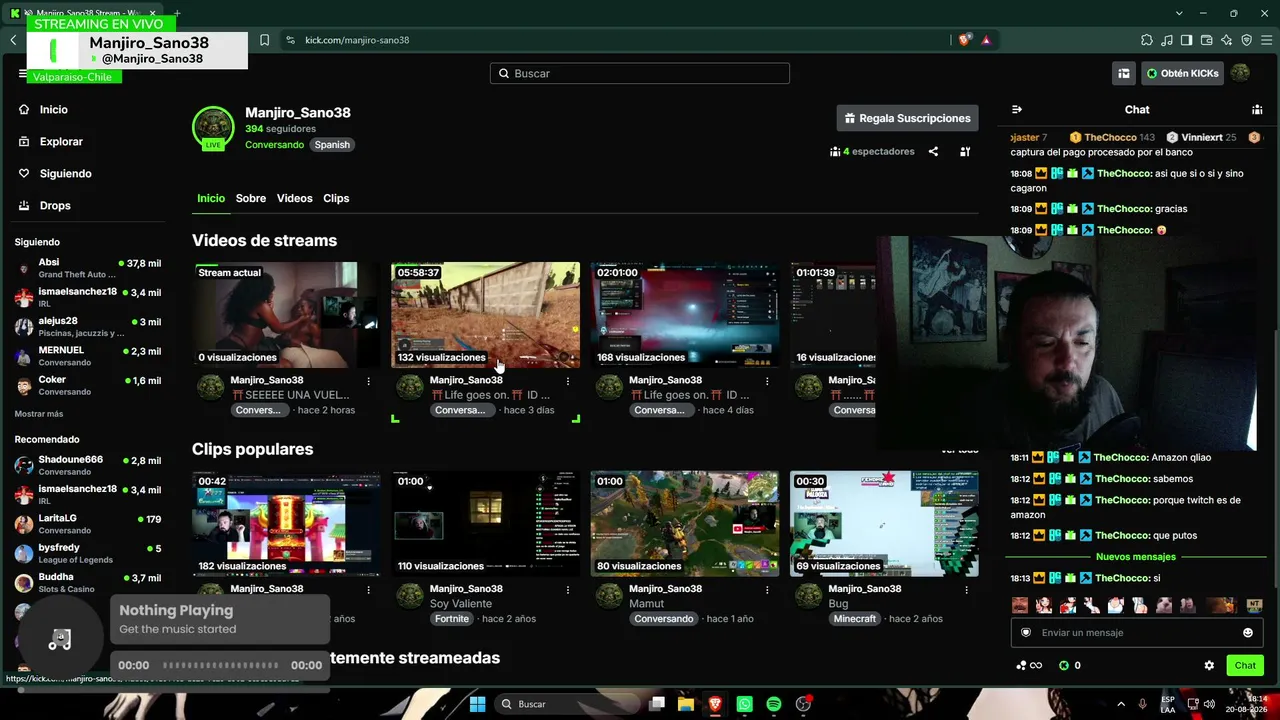1280x720 pixels.
Task: Switch to the Sobre tab
Action: pos(251,198)
